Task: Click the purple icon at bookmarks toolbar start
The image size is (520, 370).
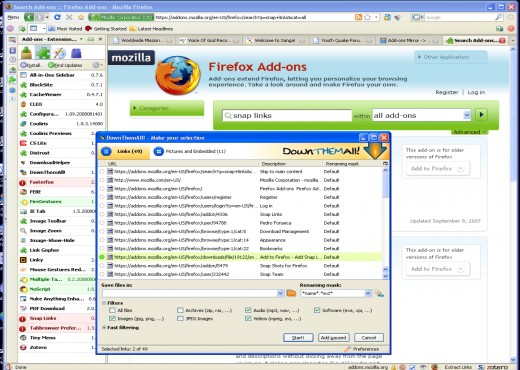Action: tap(10, 29)
